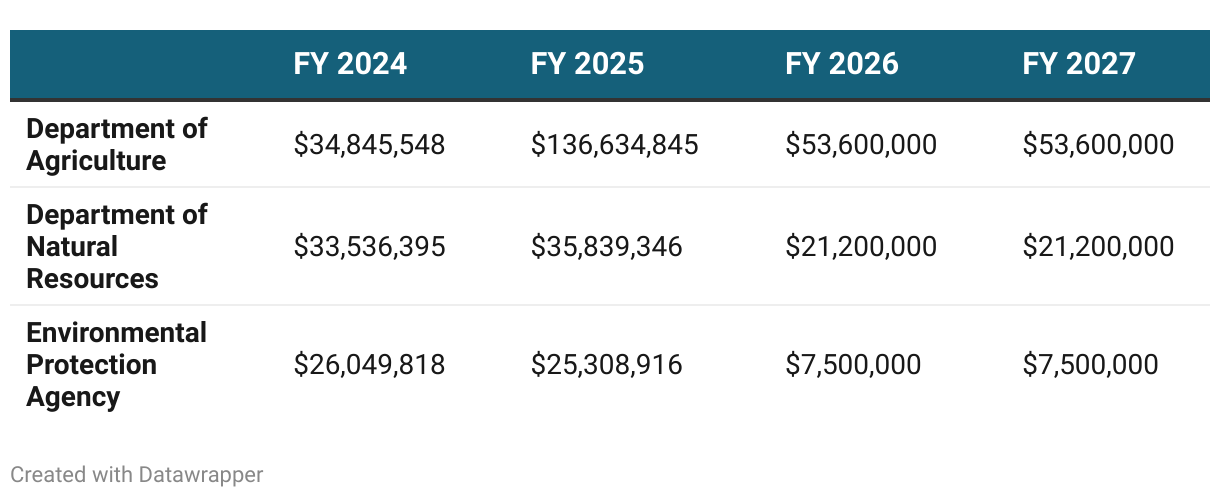Click Natural Resources FY 2026 $21,200,000 cell

point(861,246)
